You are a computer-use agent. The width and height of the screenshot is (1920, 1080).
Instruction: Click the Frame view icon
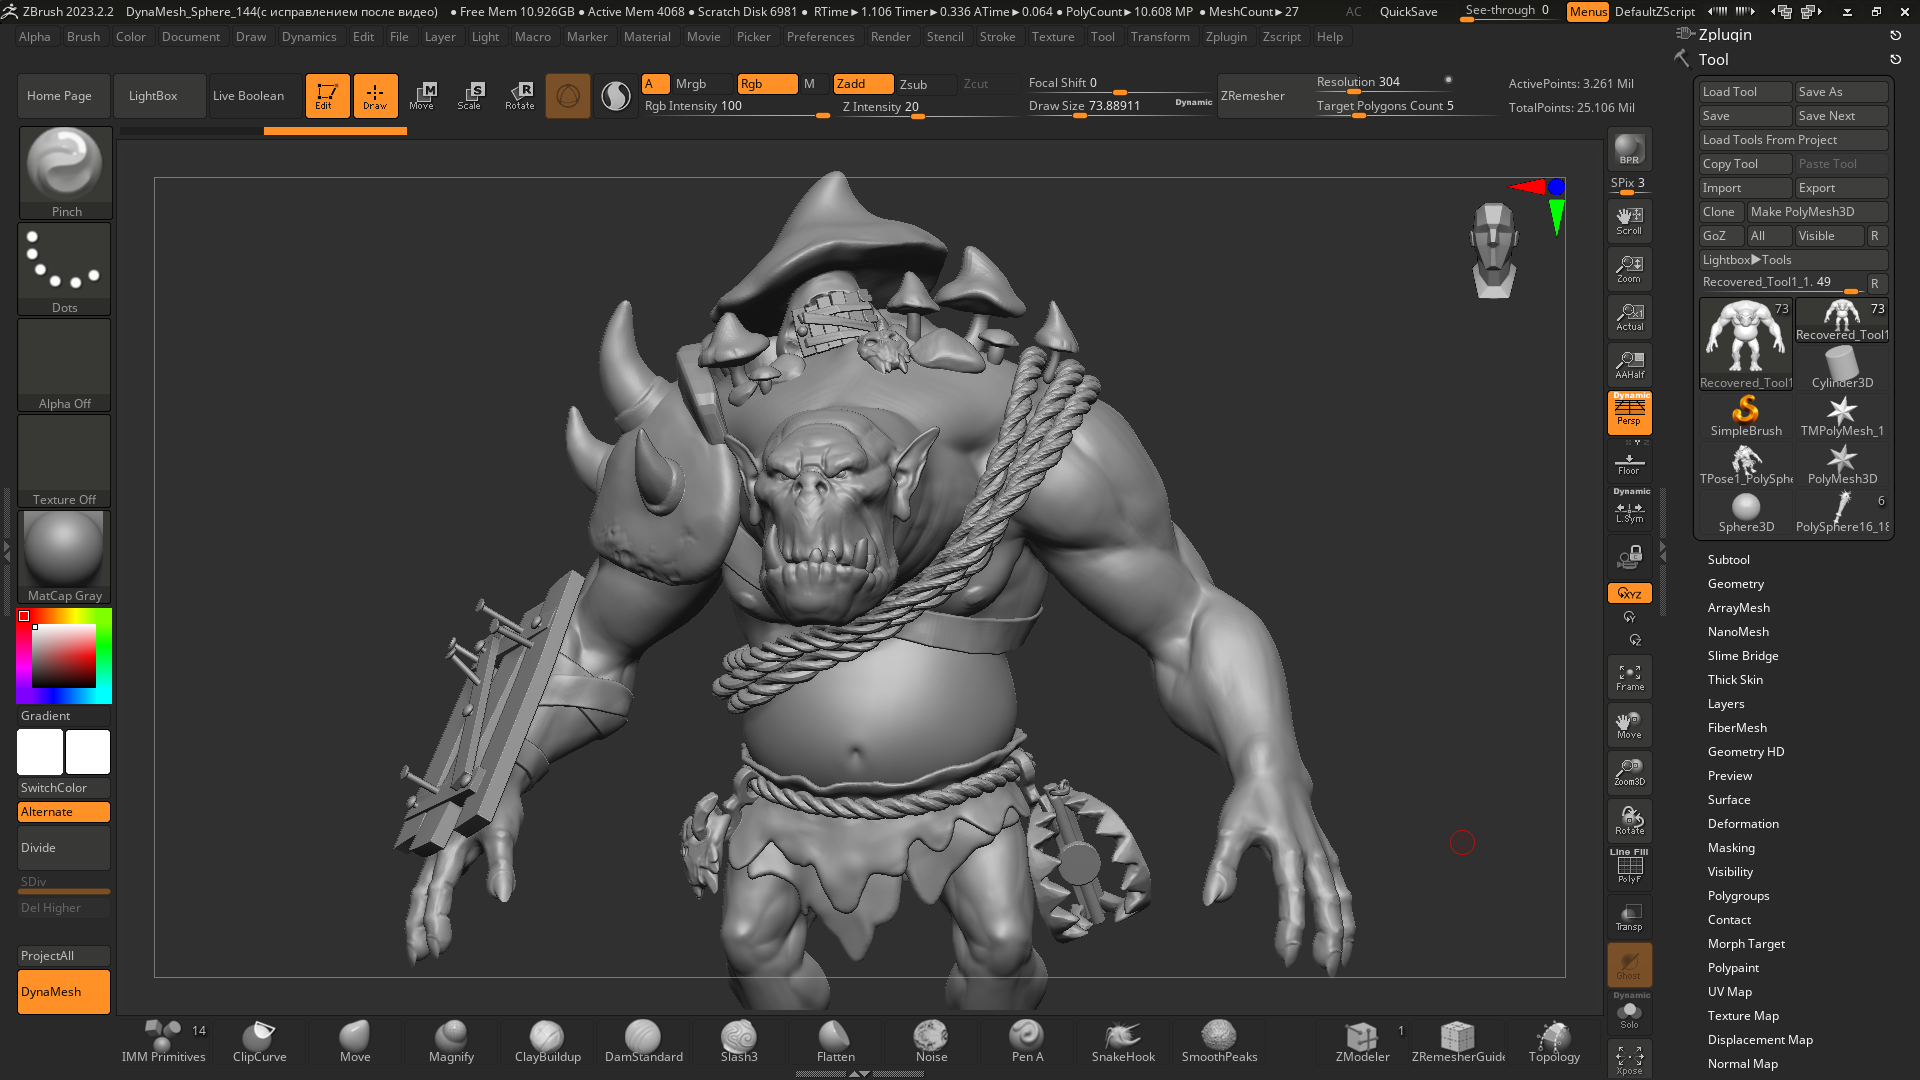(1629, 677)
